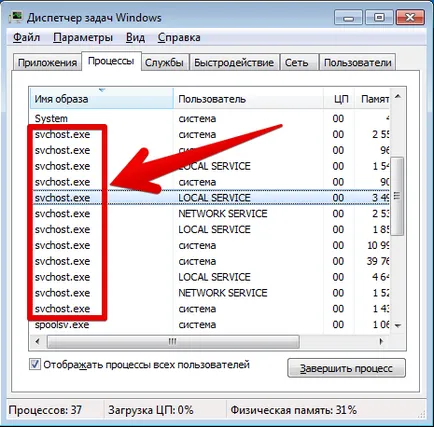Click the Завершить процесс button
The image size is (434, 427).
click(x=346, y=368)
